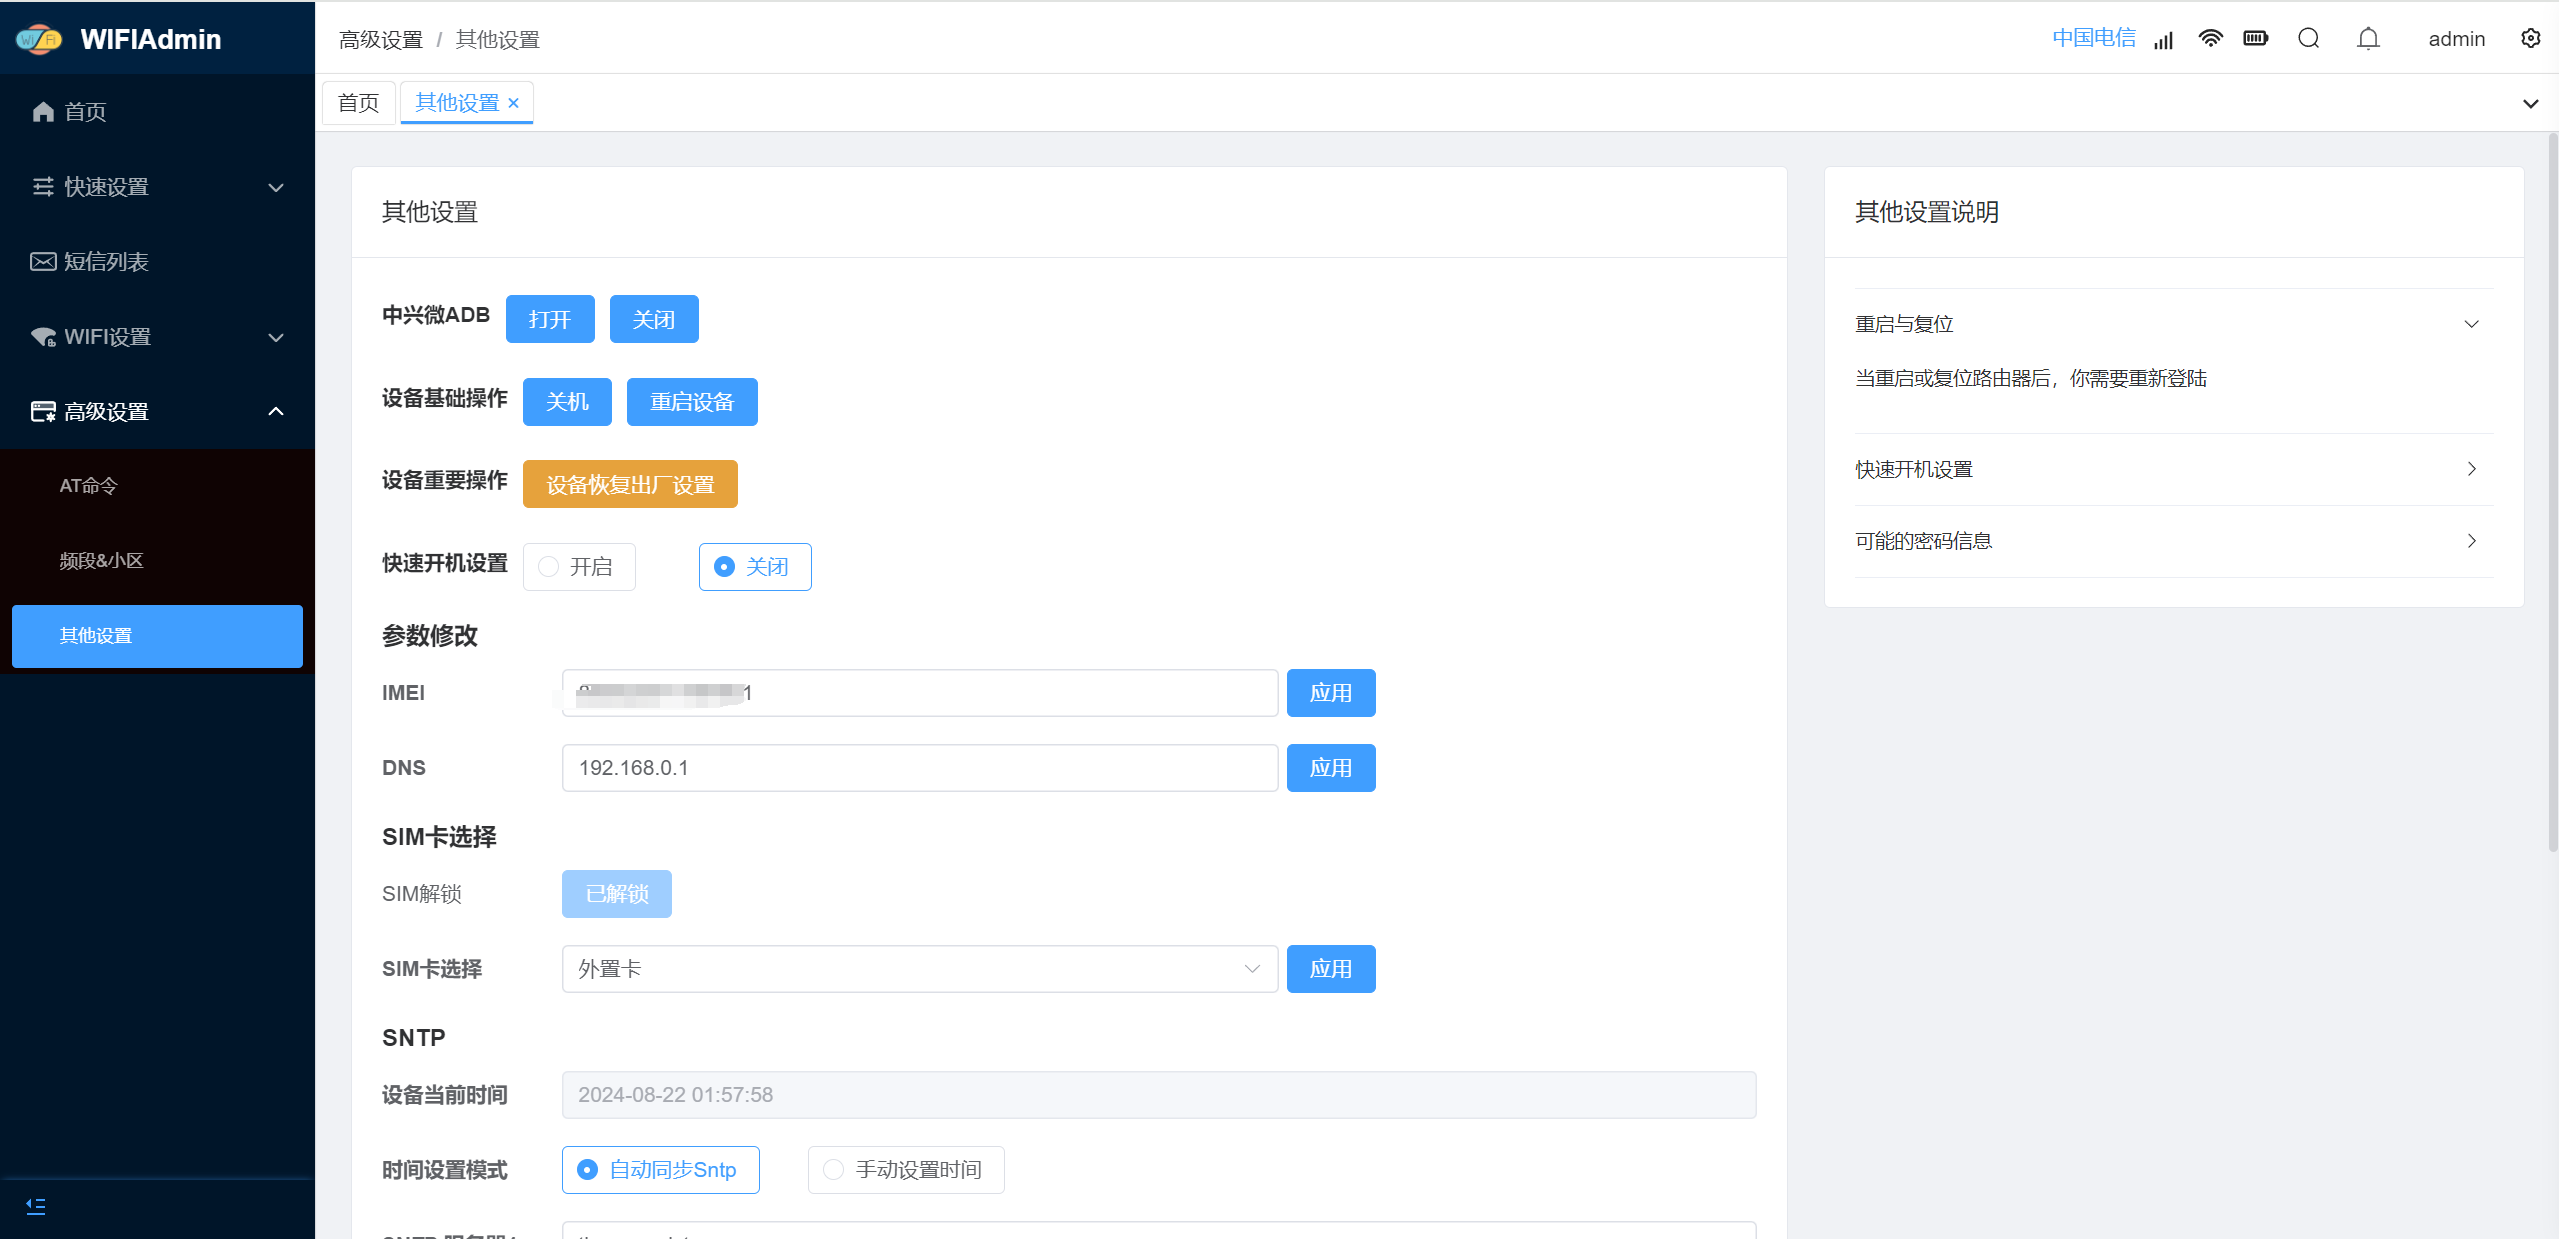This screenshot has height=1239, width=2559.
Task: Select 关闭 for fast boot setting
Action: point(755,567)
